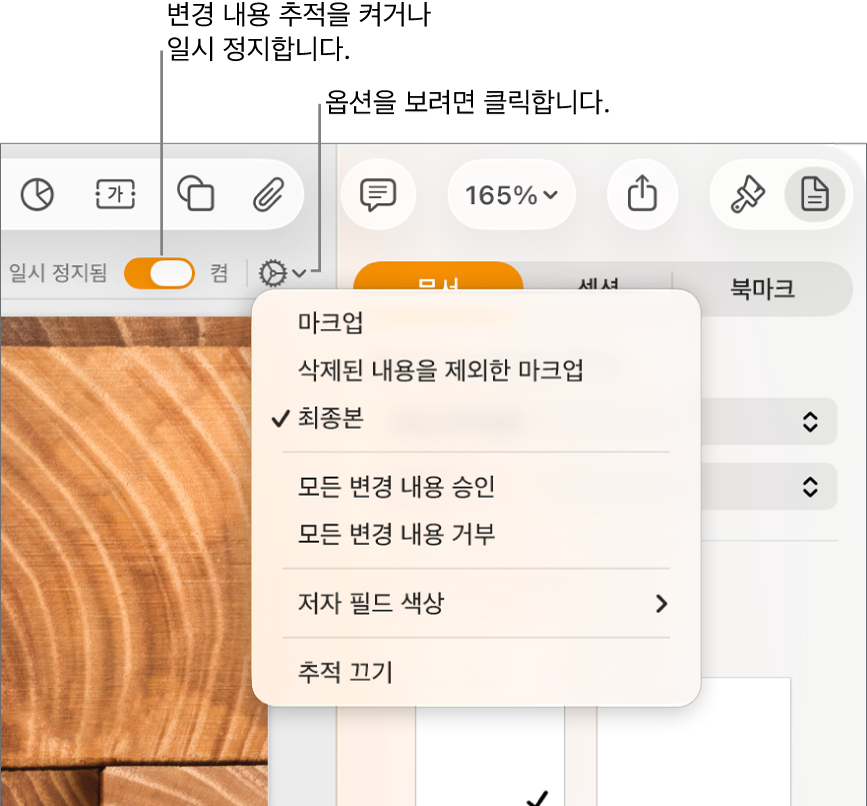Open the lower sidebar popup stepper
Screen dimensions: 867x806
click(x=810, y=487)
